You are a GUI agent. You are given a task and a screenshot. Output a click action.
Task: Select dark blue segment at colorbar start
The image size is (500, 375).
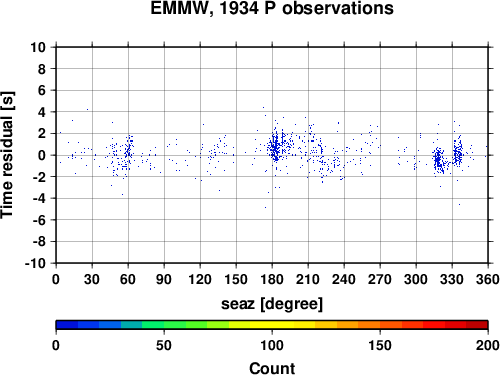[67, 325]
